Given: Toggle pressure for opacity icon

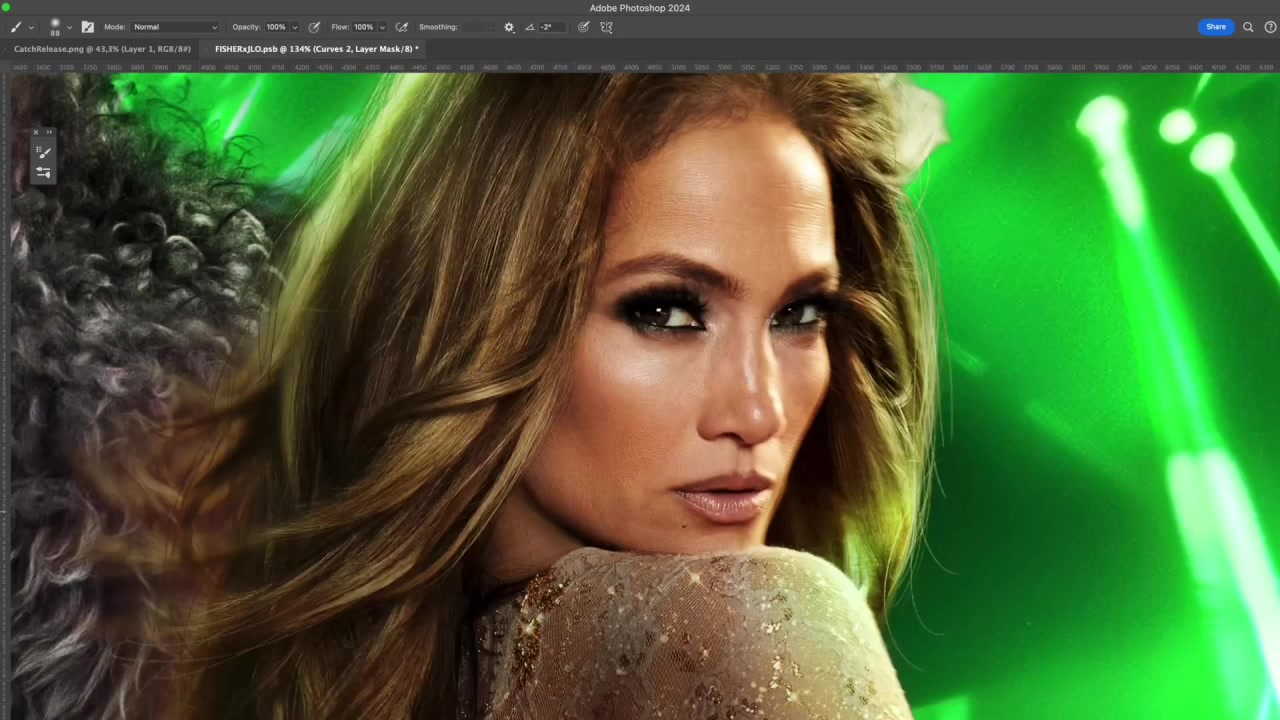Looking at the screenshot, I should pos(314,27).
